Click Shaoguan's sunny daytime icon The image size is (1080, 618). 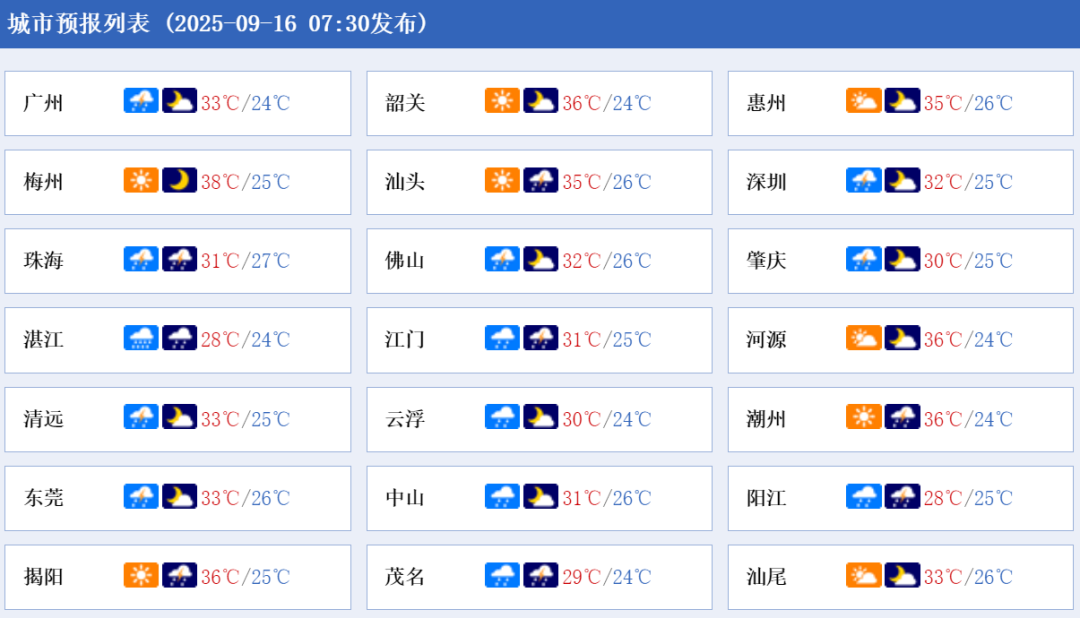502,101
